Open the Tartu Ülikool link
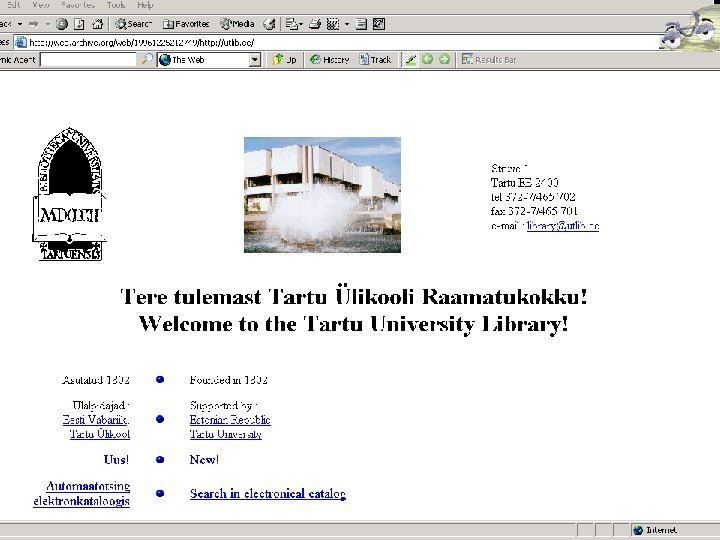This screenshot has width=720, height=540. pos(100,434)
